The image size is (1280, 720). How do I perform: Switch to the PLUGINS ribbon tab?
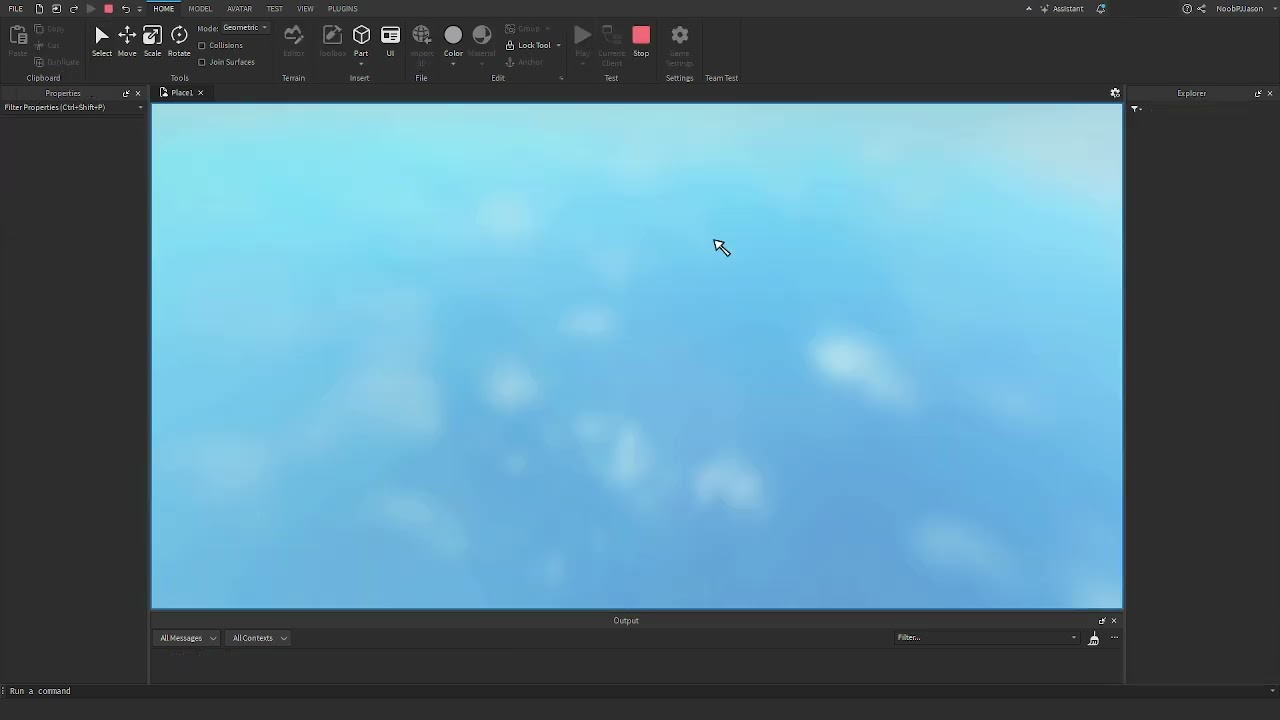click(x=343, y=9)
